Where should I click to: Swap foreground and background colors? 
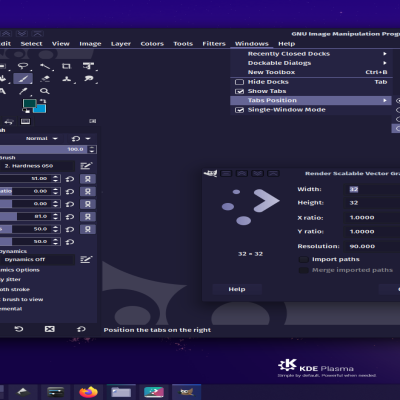43,101
